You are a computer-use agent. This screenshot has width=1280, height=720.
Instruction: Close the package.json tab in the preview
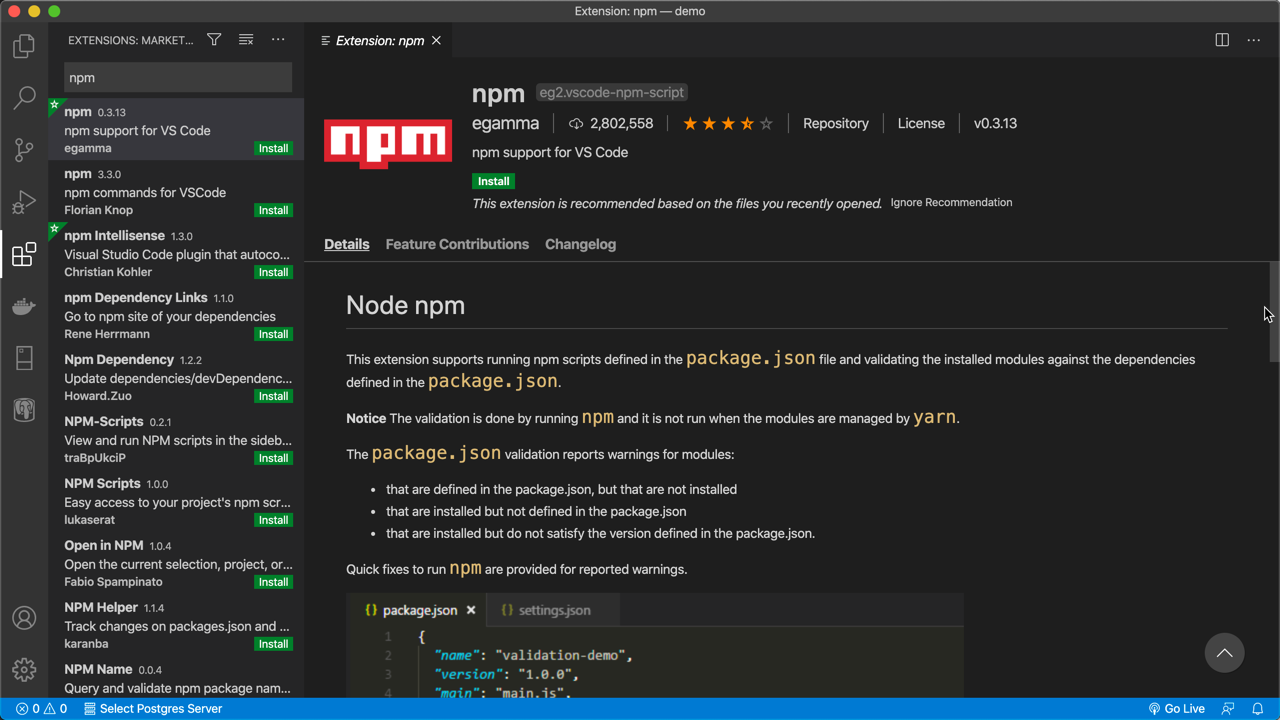(471, 610)
